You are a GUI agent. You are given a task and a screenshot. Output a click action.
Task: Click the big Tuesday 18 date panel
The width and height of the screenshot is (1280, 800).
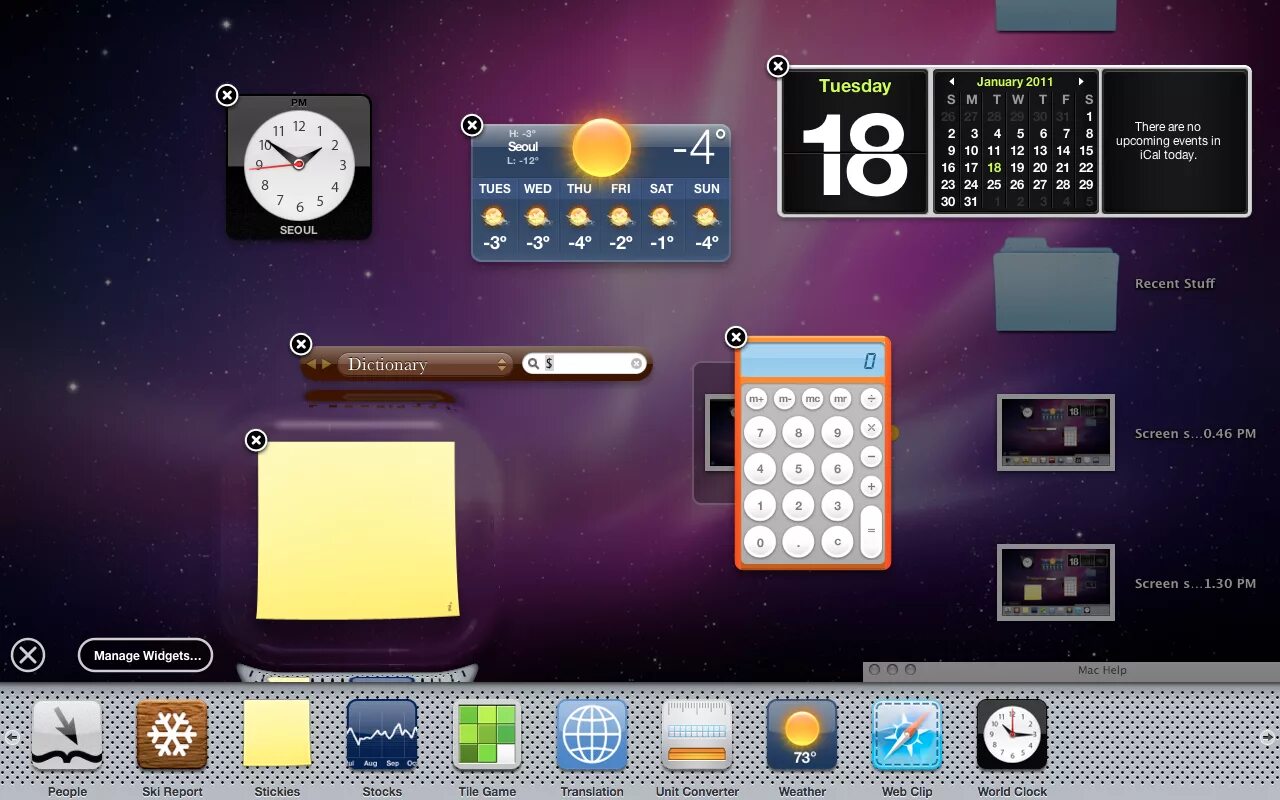855,141
